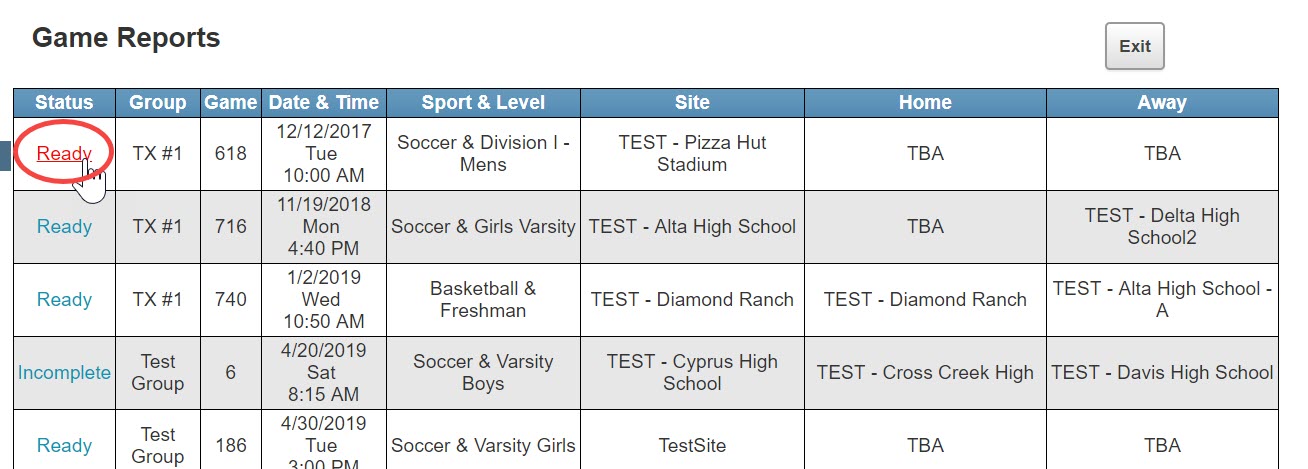
Task: Sort by the Status column header
Action: pos(64,102)
